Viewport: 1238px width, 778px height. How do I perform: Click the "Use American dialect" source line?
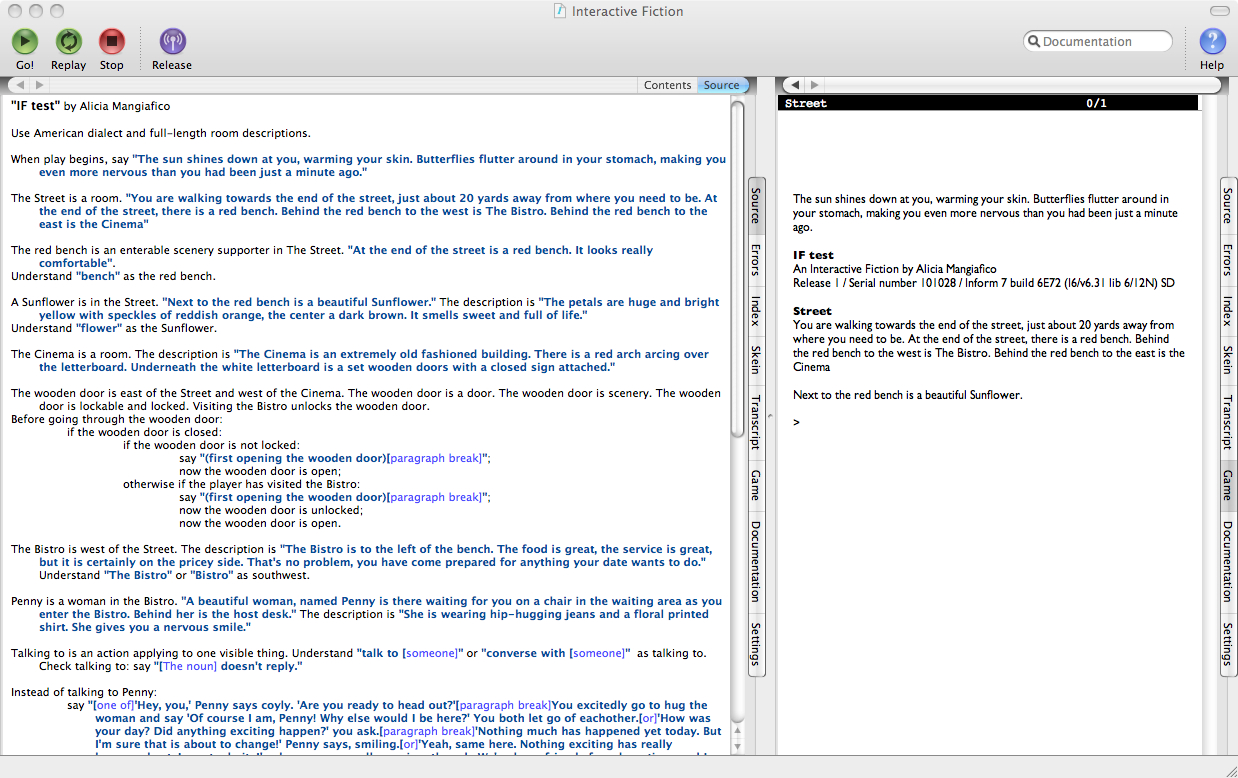(160, 132)
